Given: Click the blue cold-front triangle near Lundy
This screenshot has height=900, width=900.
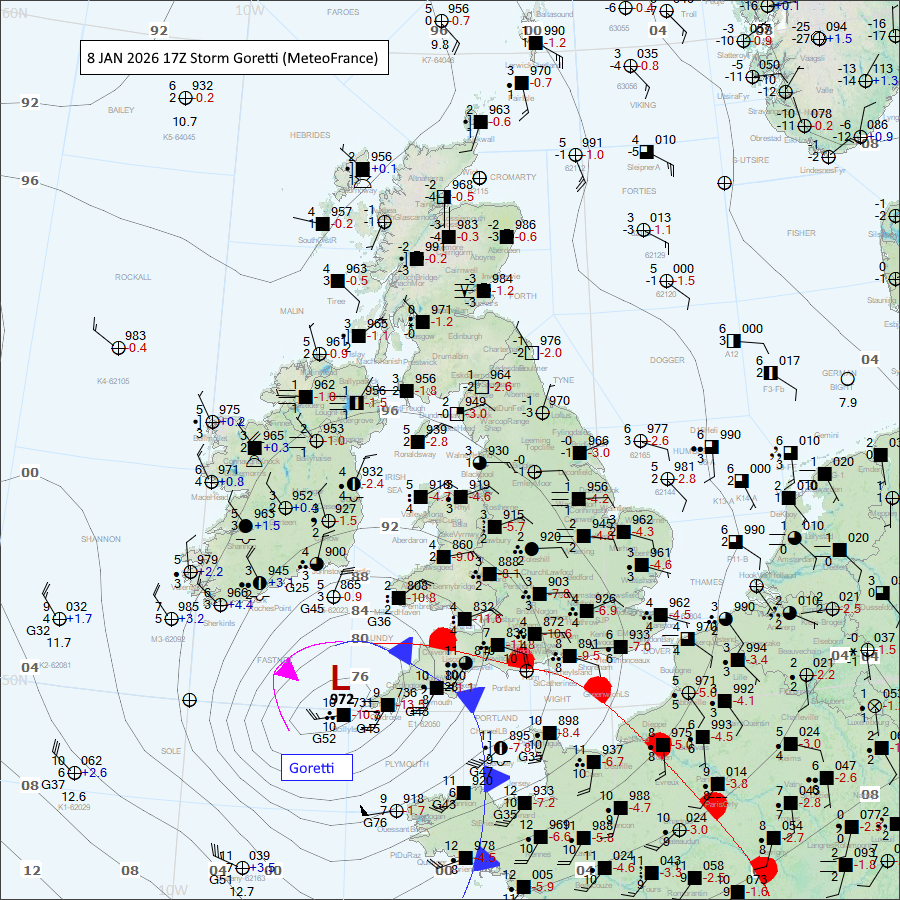Looking at the screenshot, I should [x=404, y=651].
